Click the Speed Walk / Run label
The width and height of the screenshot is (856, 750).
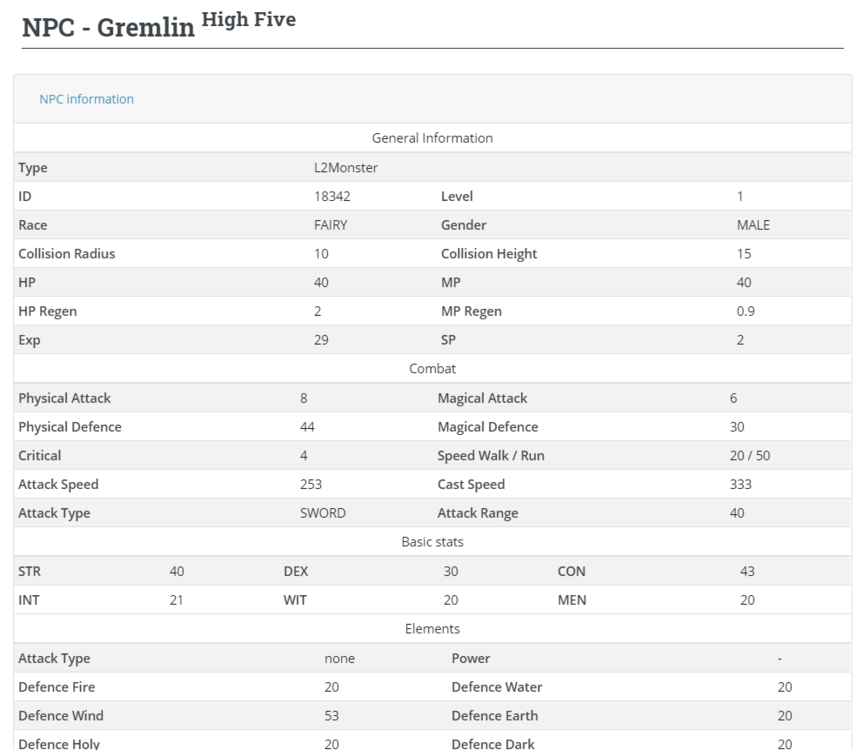[490, 455]
